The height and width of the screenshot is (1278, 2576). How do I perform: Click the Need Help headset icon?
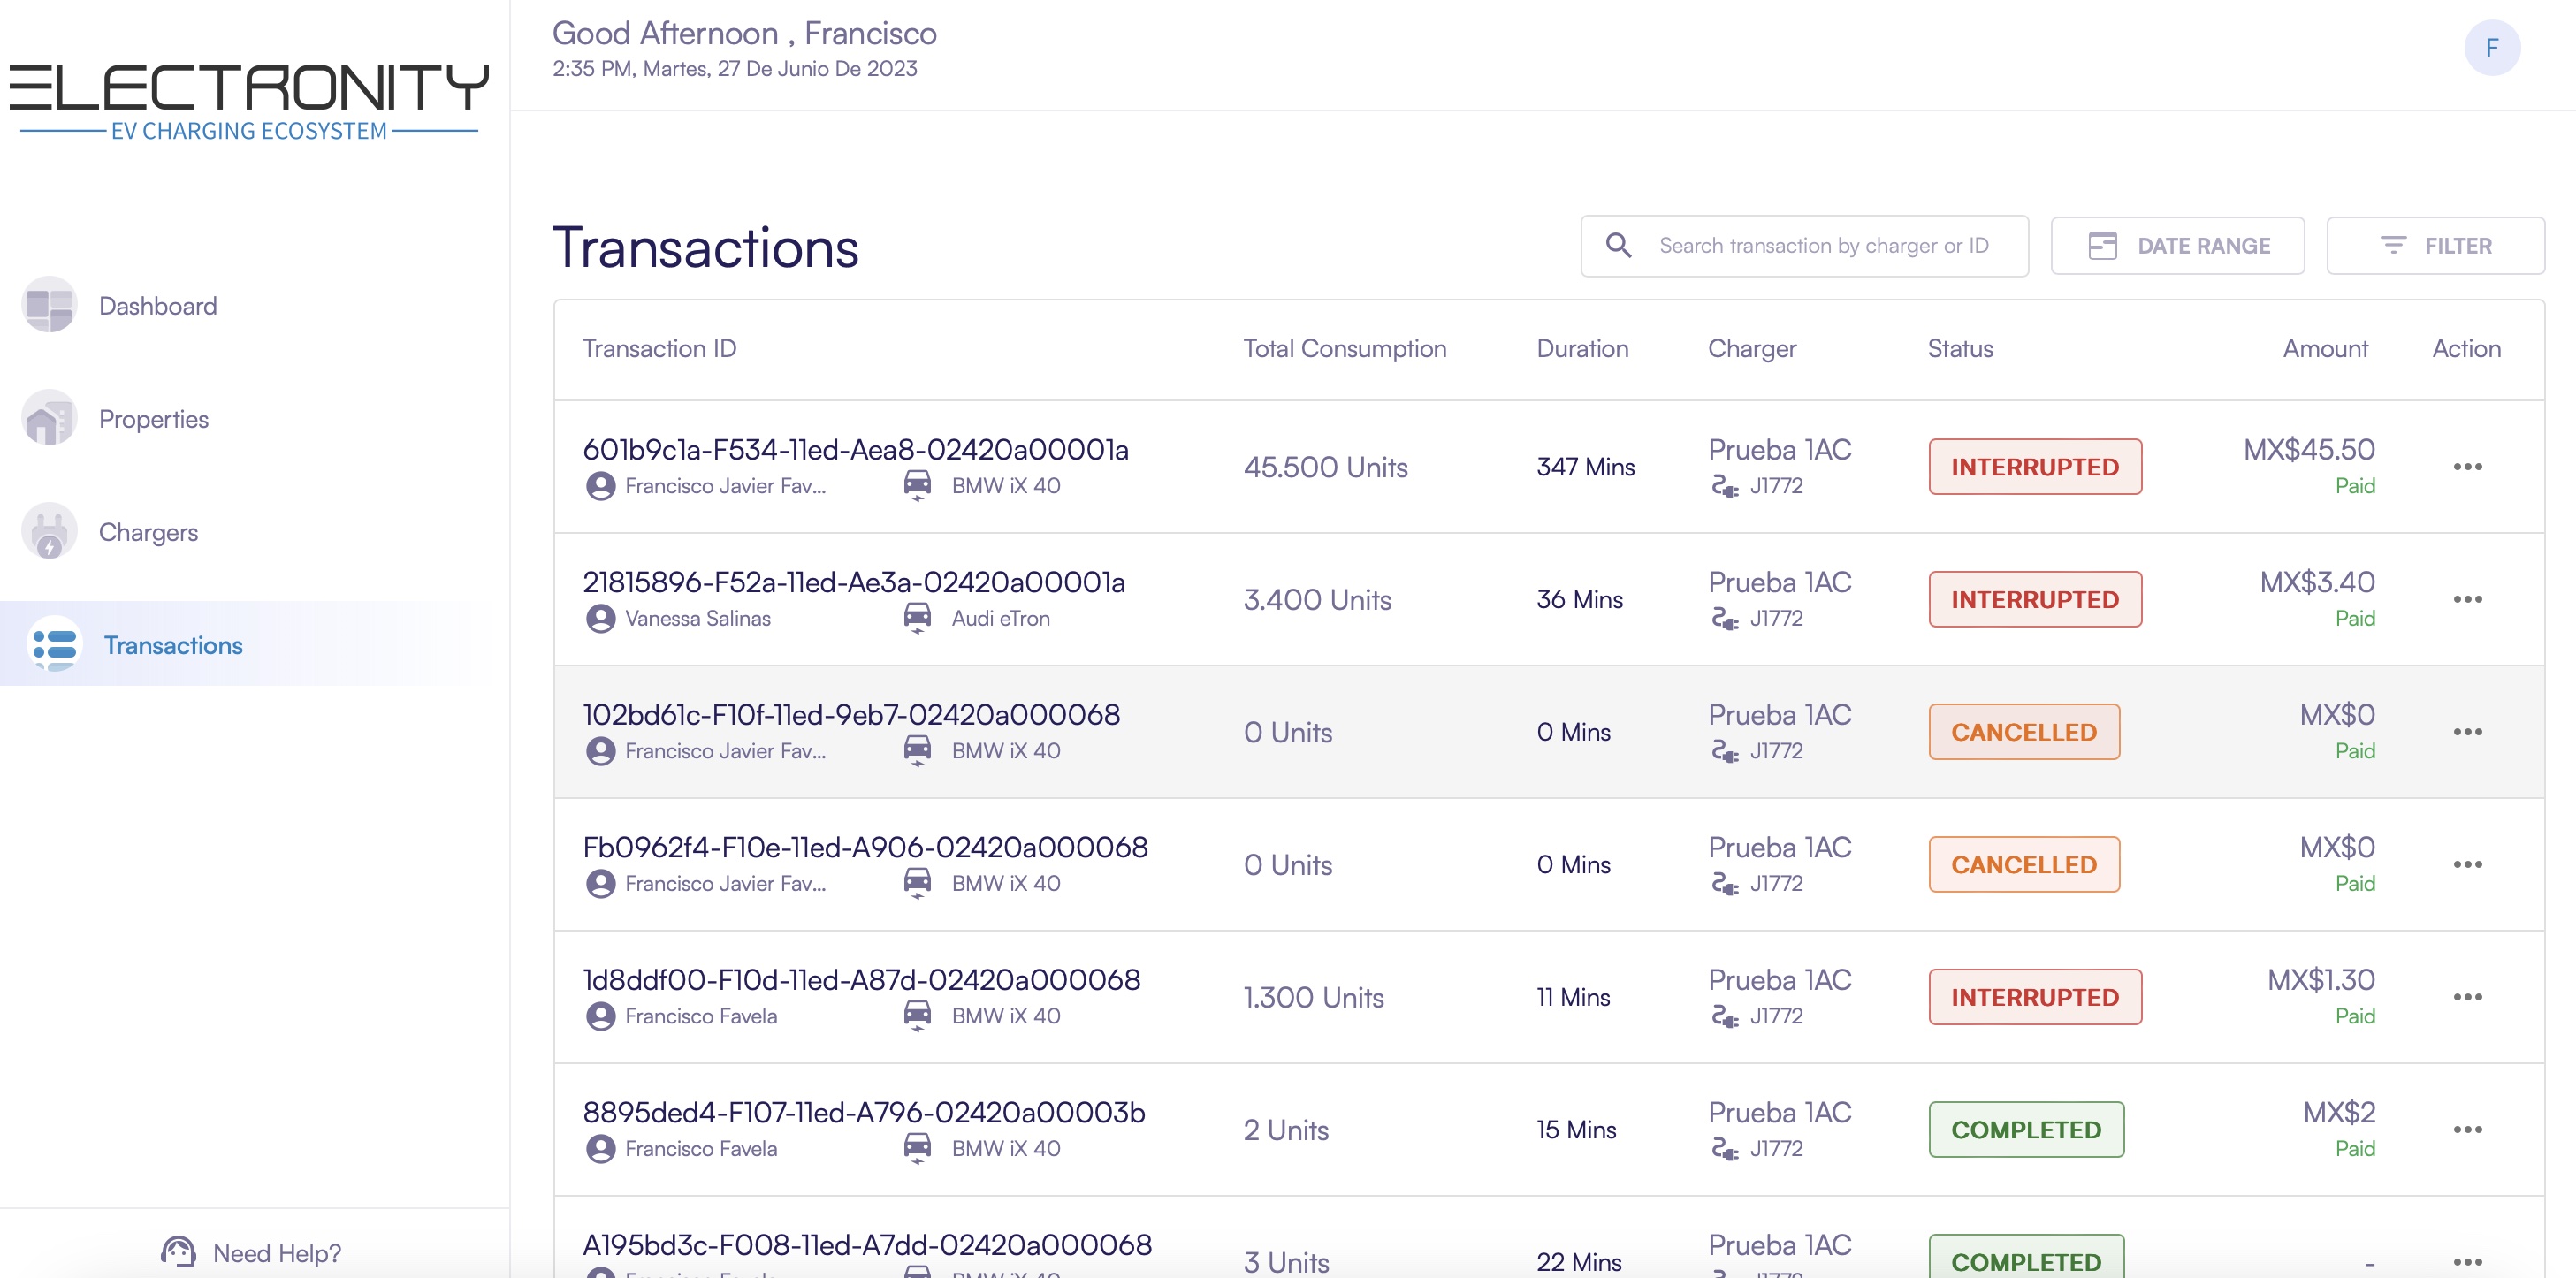click(x=178, y=1252)
